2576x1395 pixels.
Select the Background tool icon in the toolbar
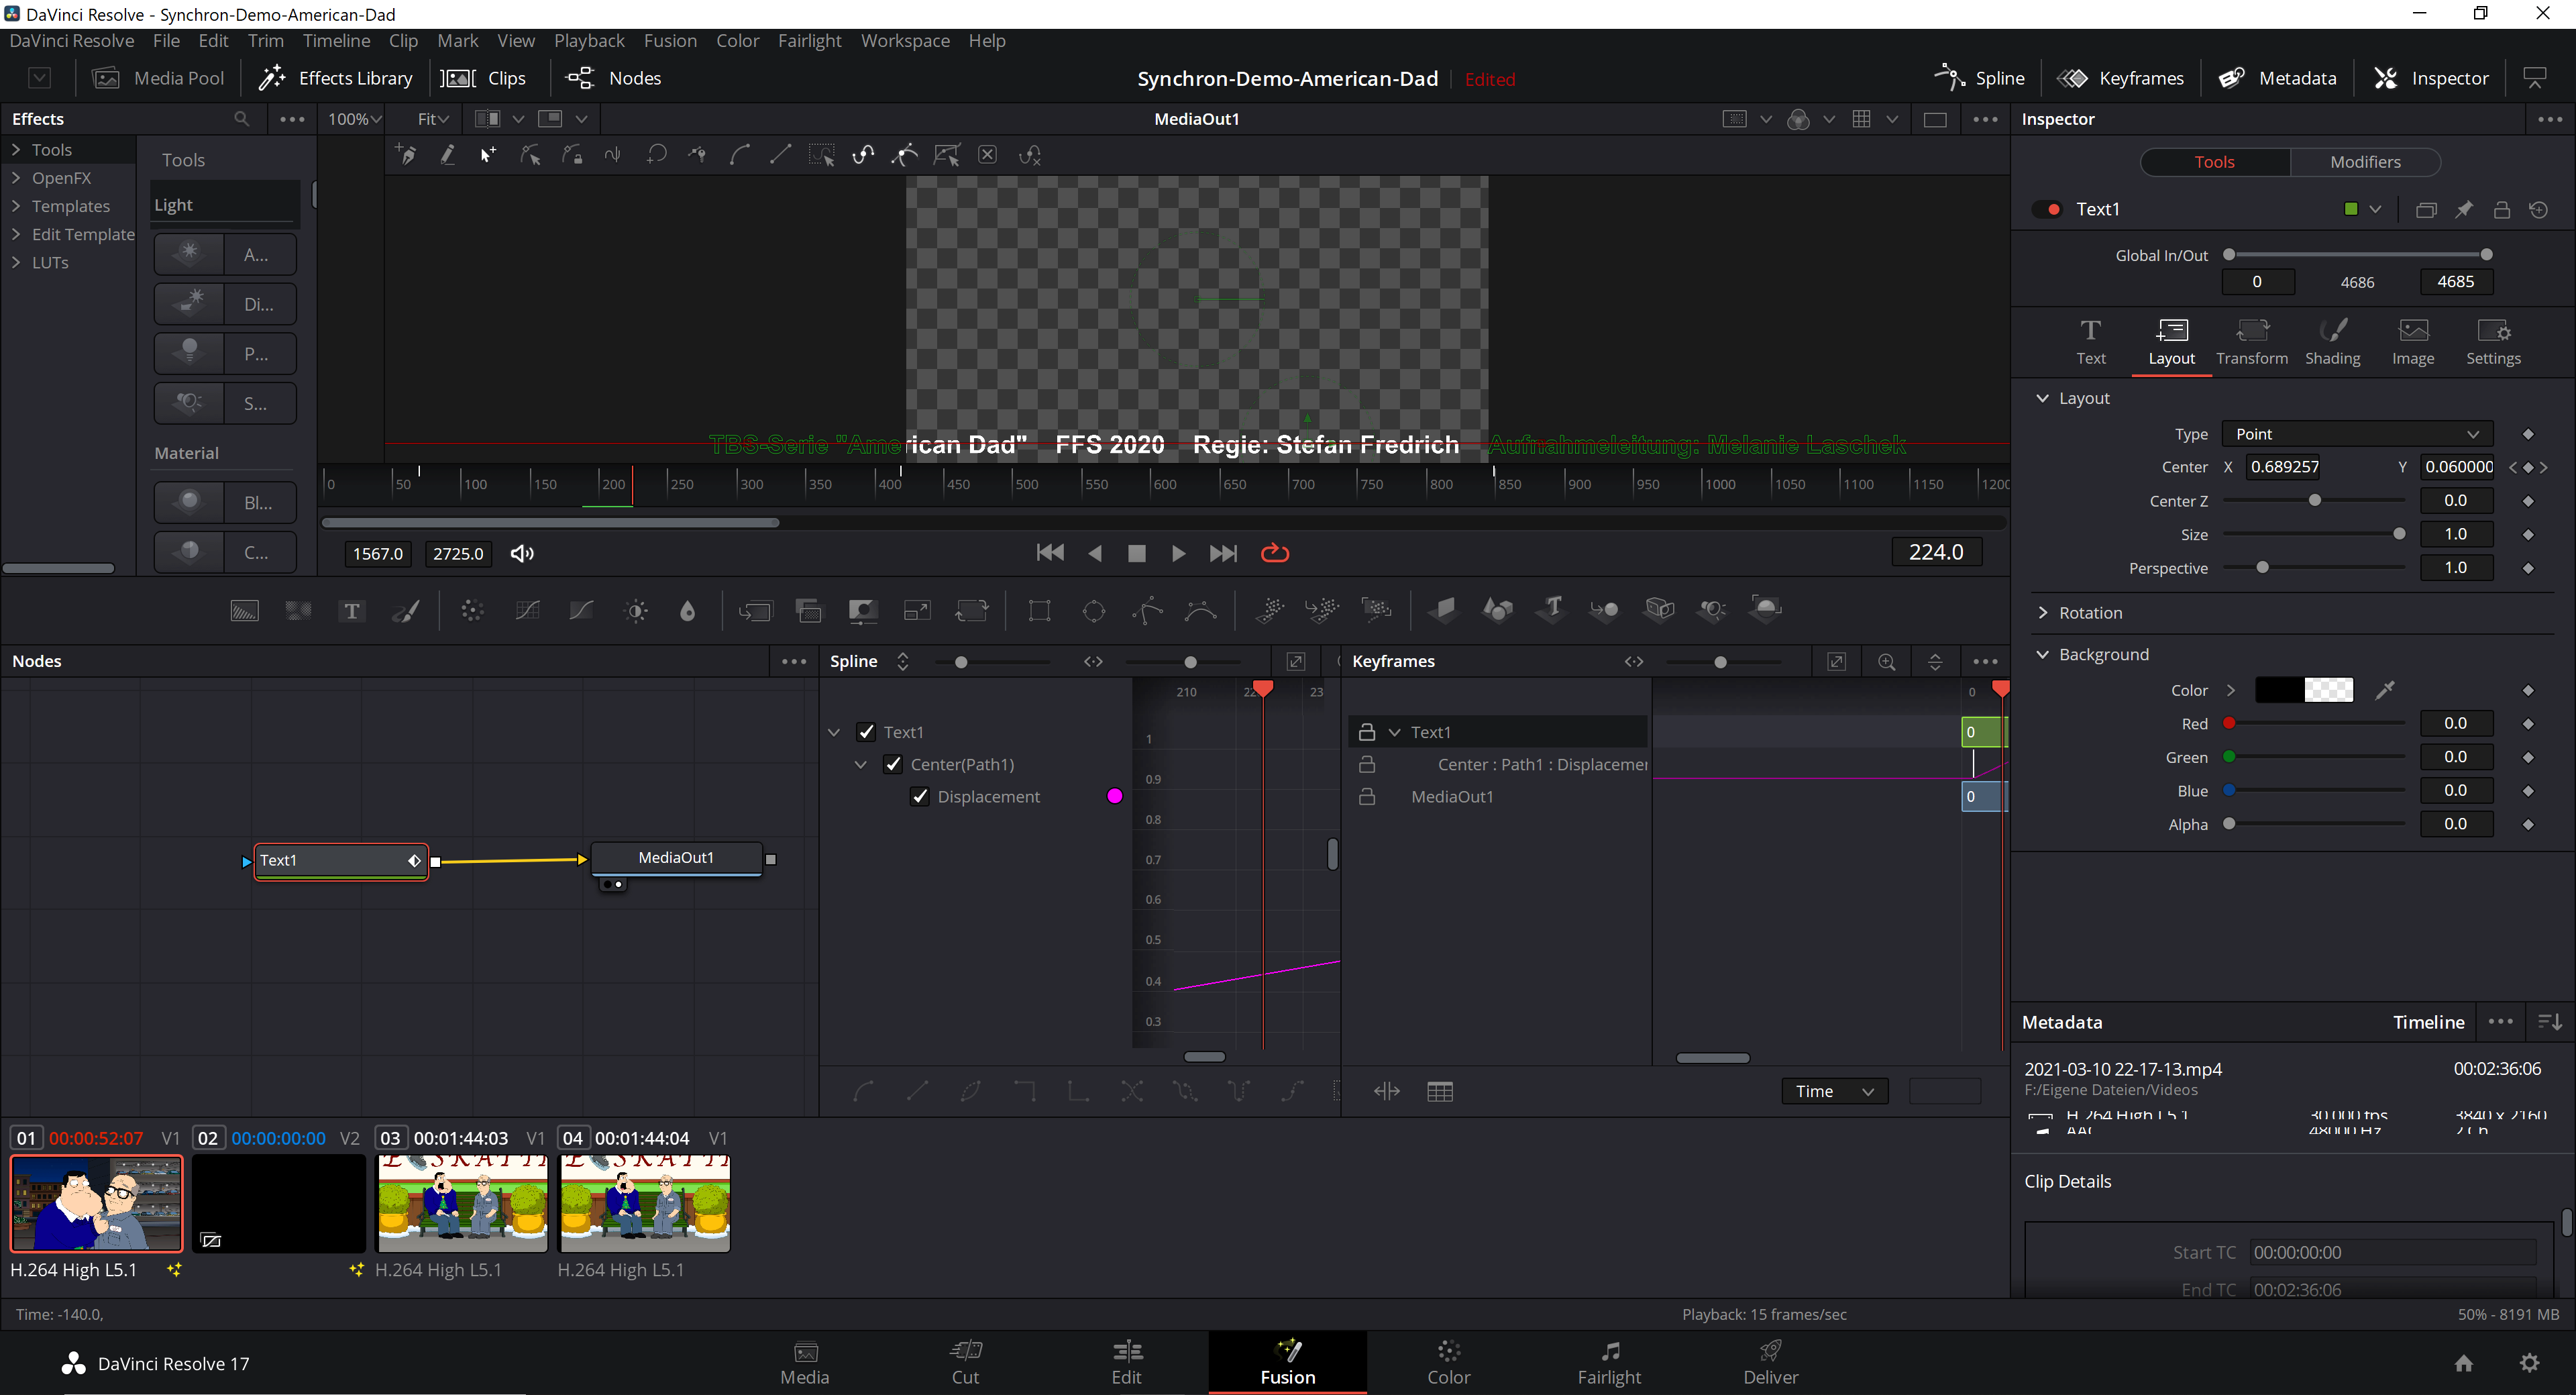(244, 610)
